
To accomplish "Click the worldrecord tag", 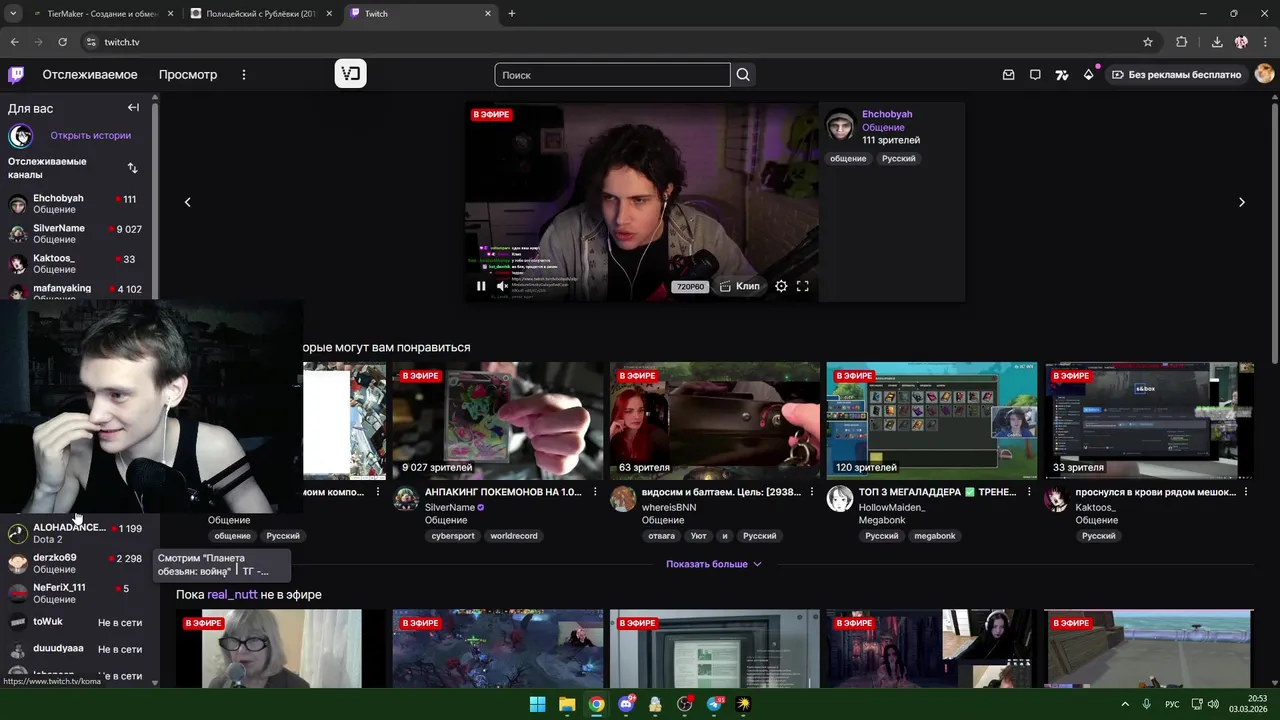I will click(x=514, y=536).
